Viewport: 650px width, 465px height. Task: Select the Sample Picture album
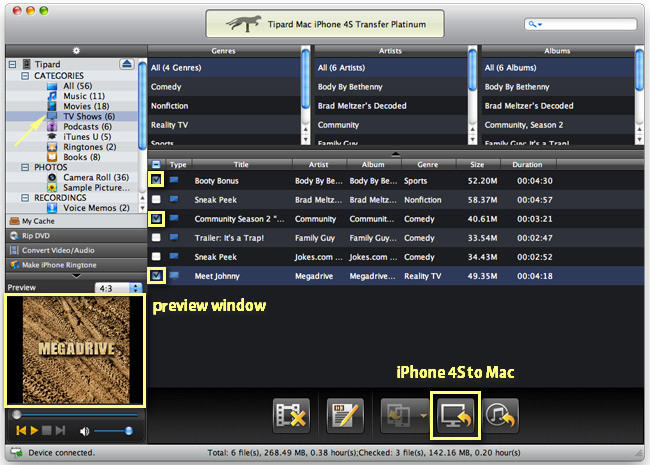pos(96,187)
